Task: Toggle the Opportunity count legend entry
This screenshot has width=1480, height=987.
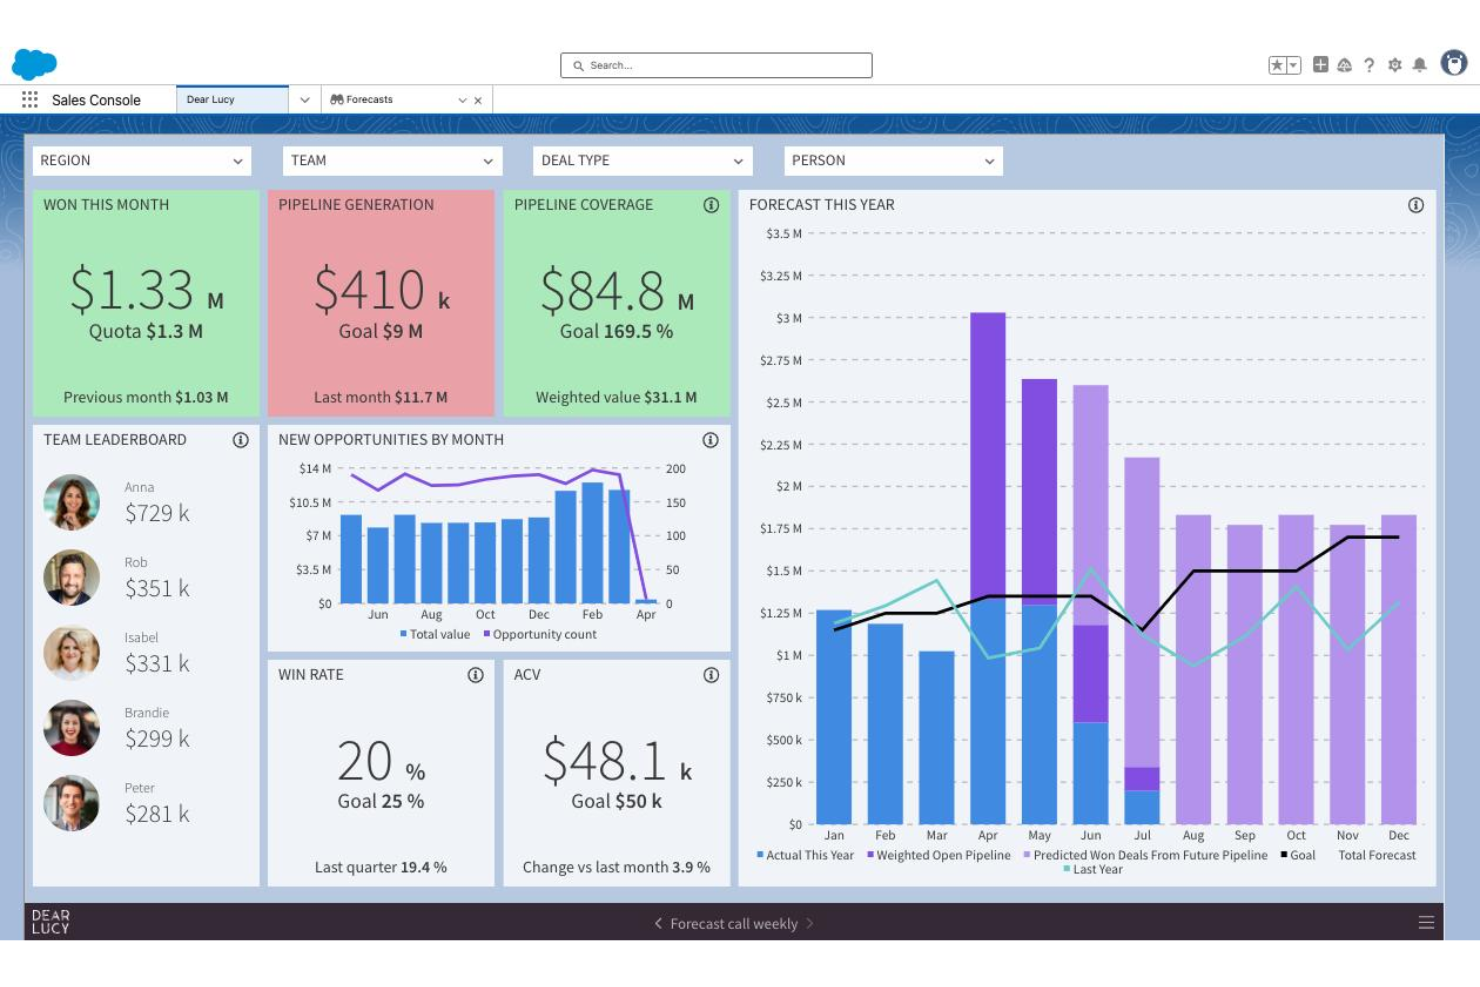Action: click(x=540, y=634)
